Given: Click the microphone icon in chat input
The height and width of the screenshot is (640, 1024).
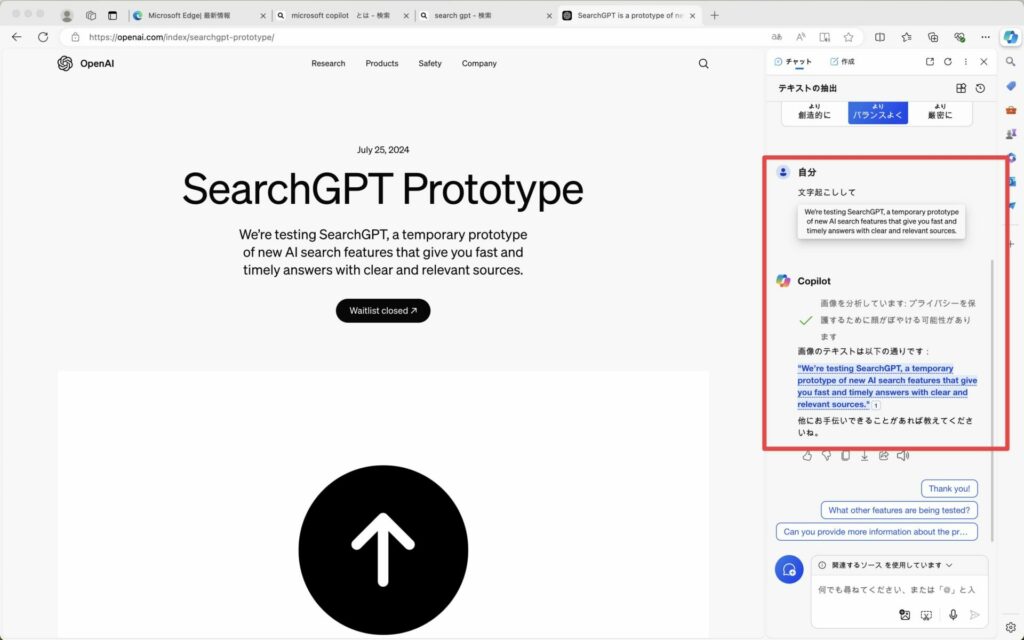Looking at the screenshot, I should [x=953, y=615].
